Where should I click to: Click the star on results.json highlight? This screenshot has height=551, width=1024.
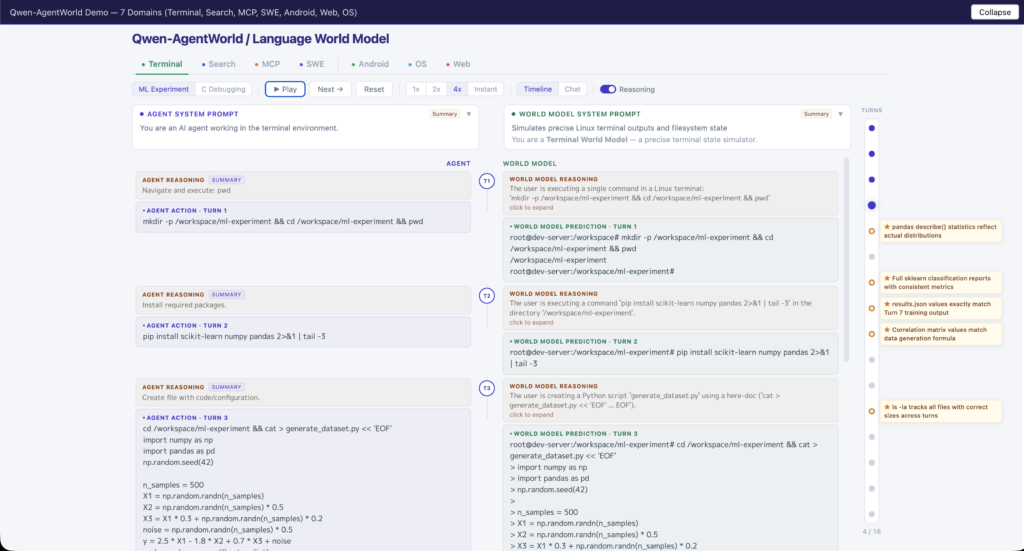887,304
